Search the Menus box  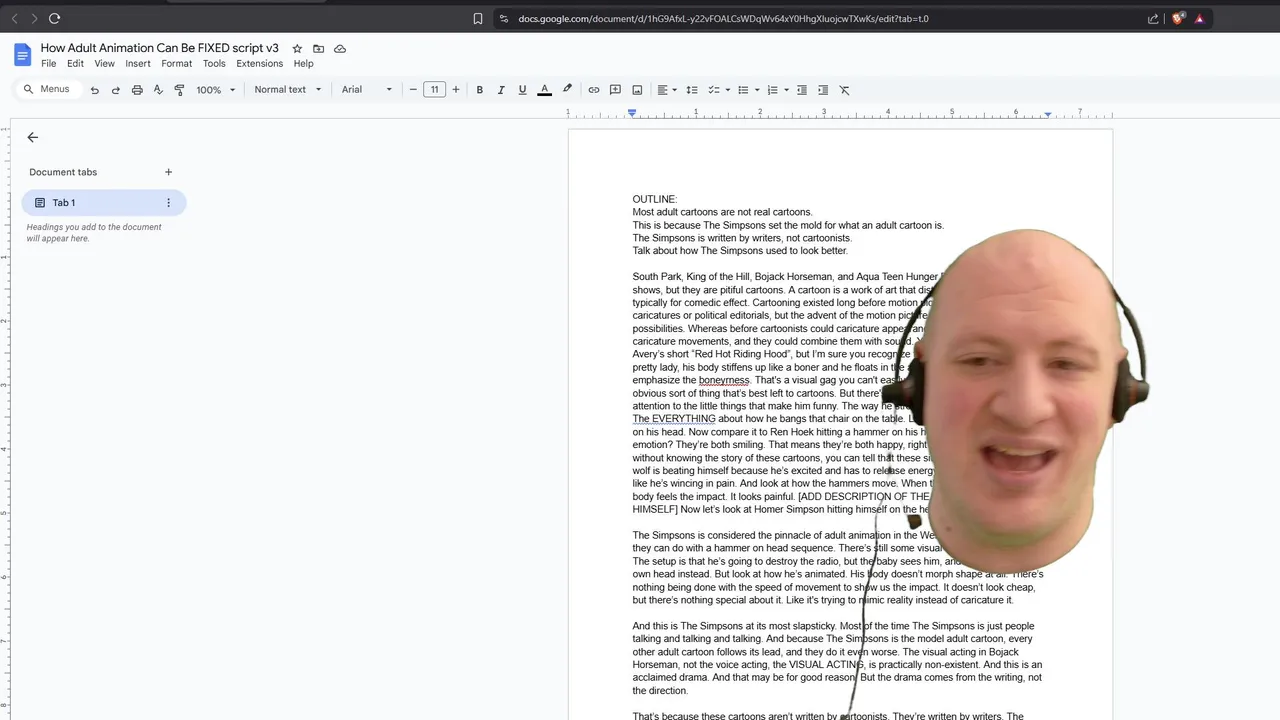click(x=47, y=89)
